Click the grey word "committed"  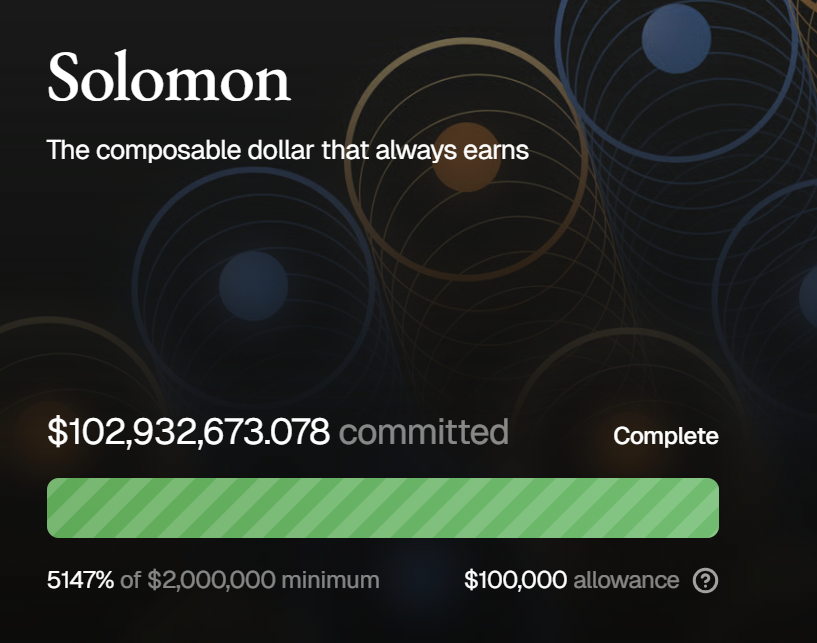pos(423,432)
